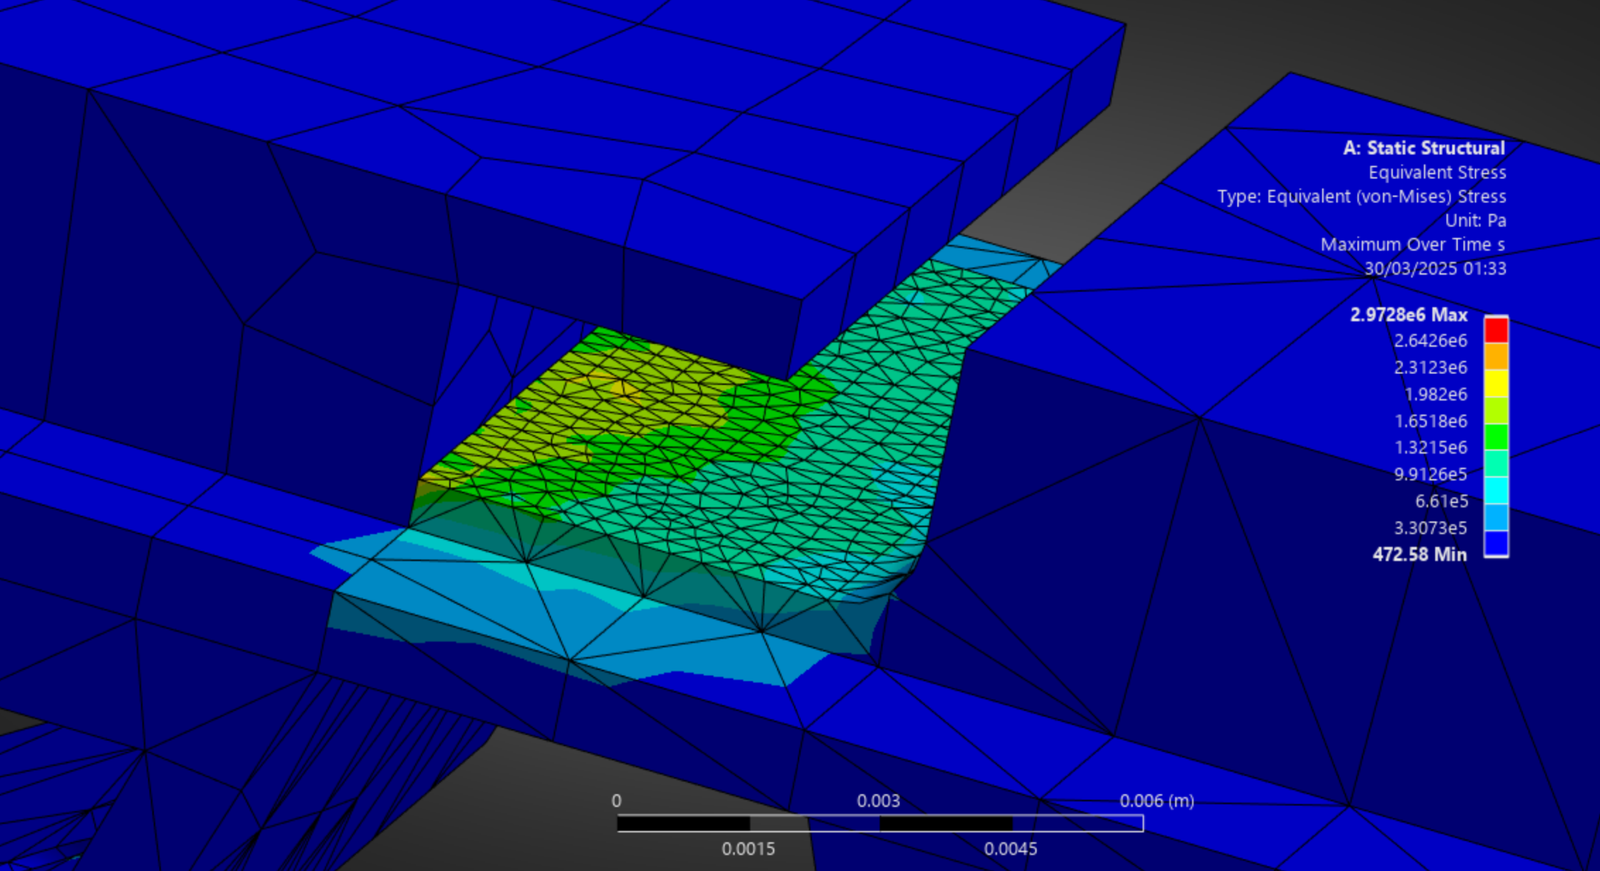Viewport: 1600px width, 871px height.
Task: Select the 0.0015 scale ruler label
Action: point(748,848)
